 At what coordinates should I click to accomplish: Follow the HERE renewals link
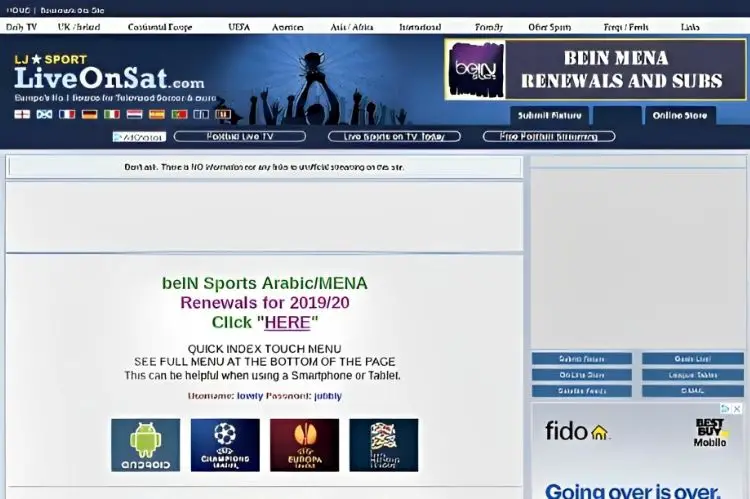pos(287,322)
